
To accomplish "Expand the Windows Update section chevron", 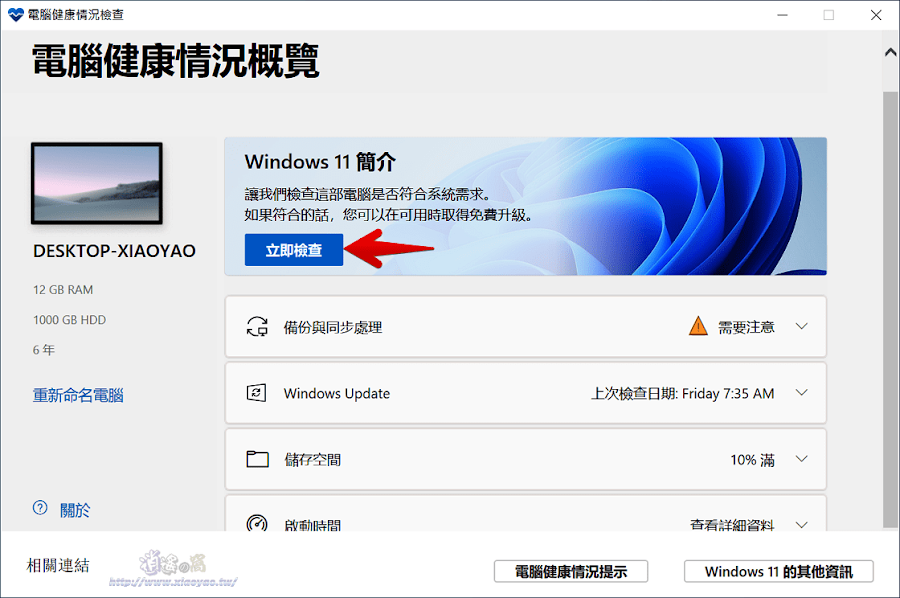I will [802, 393].
